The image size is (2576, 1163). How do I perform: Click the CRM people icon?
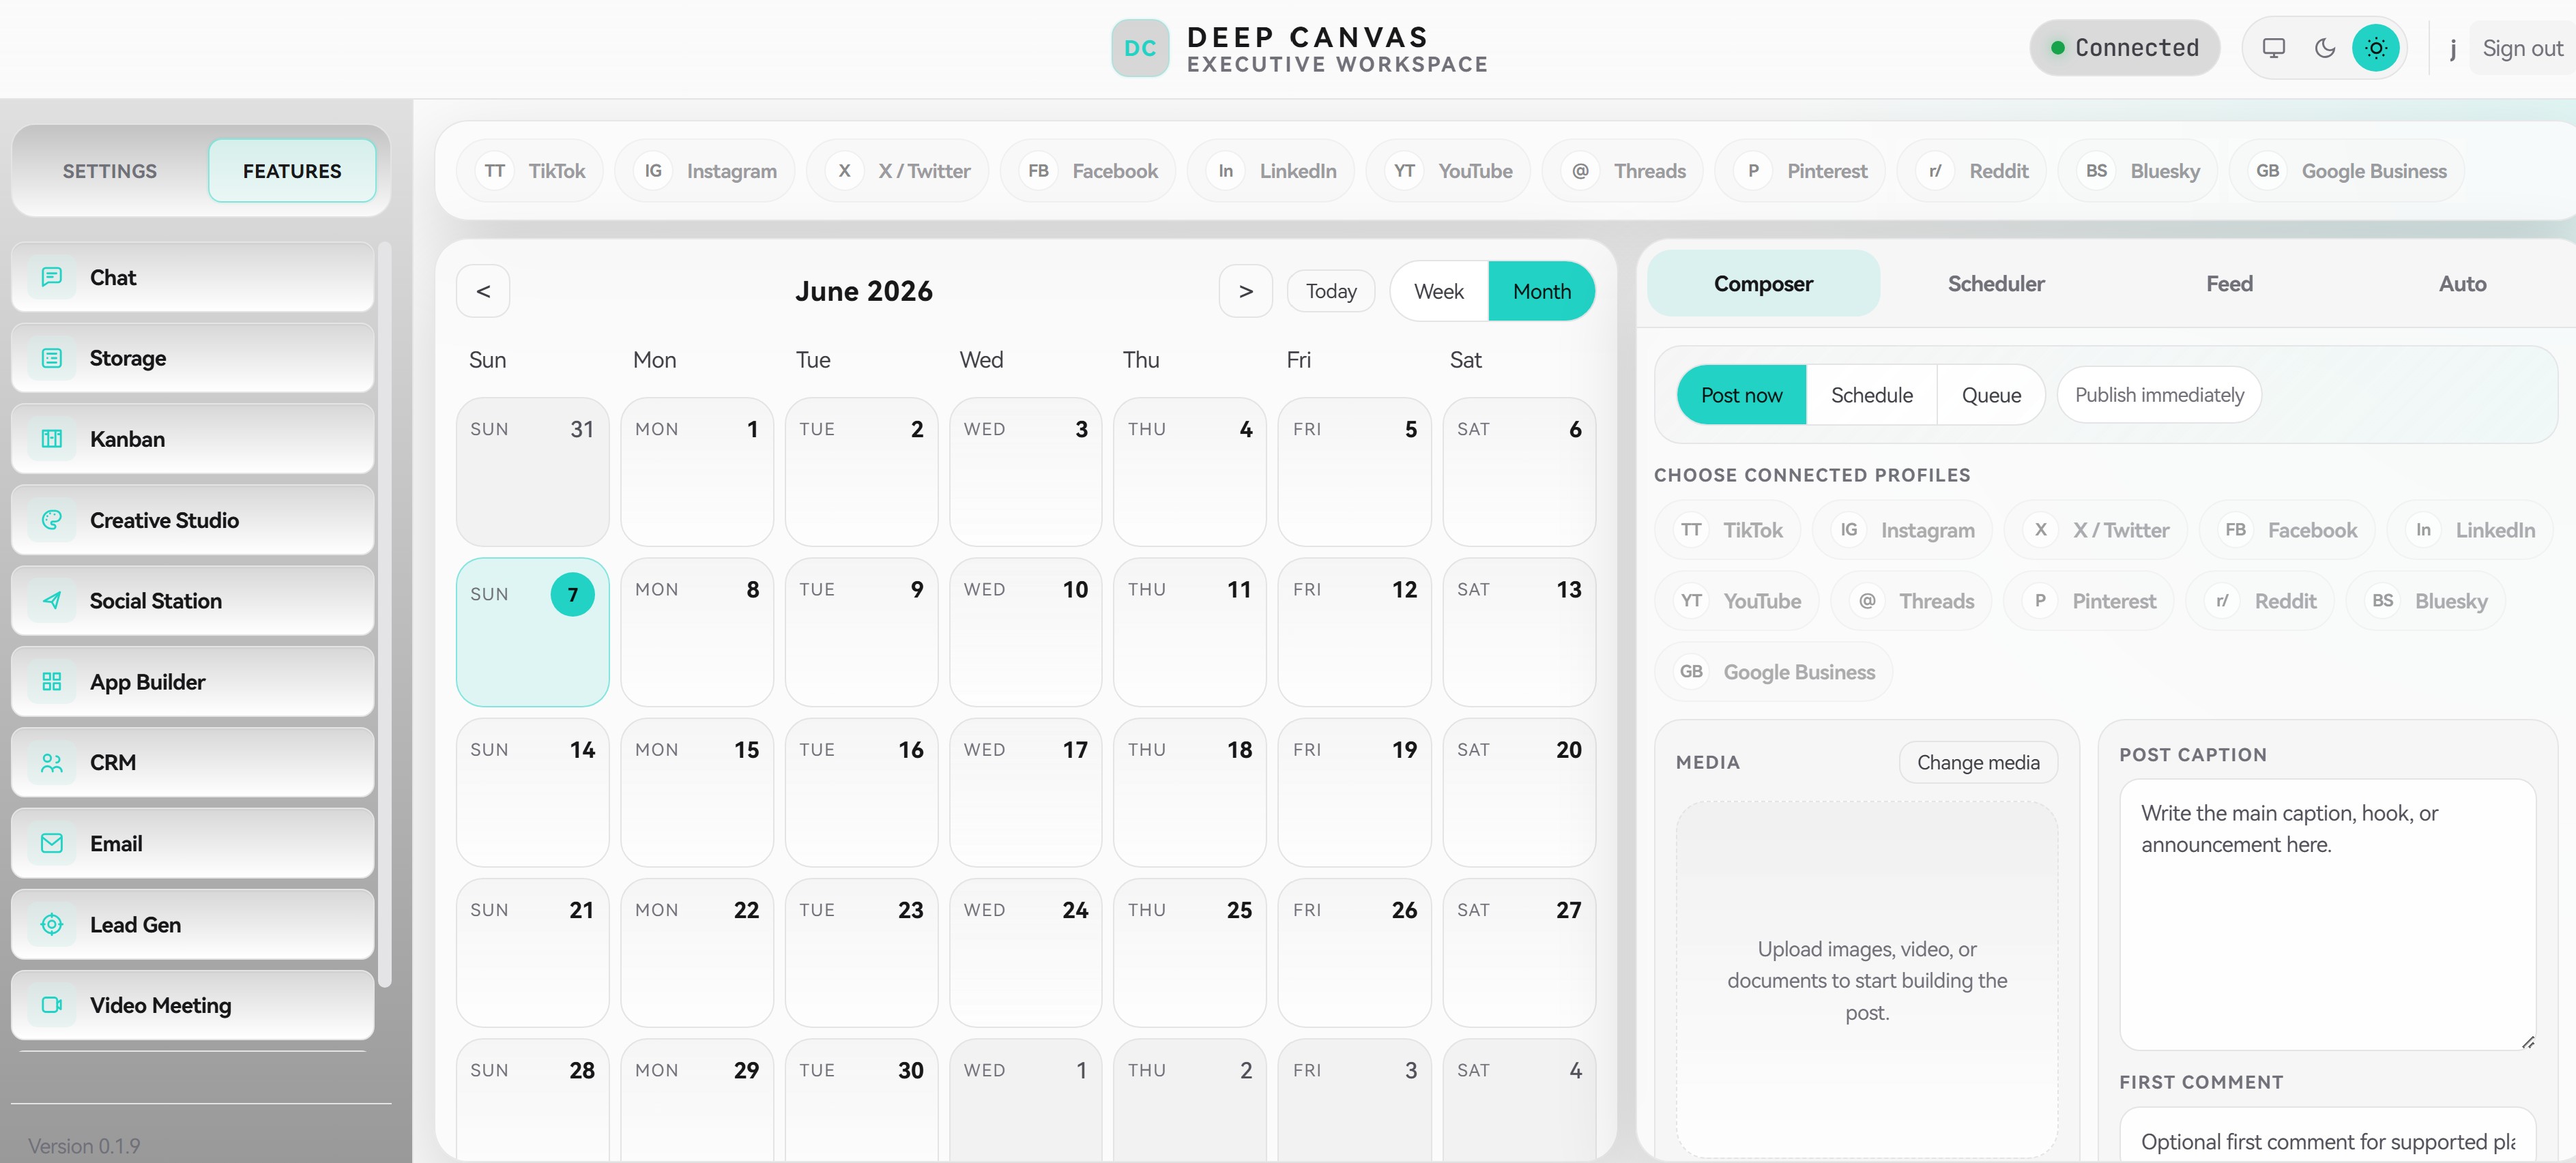coord(52,763)
